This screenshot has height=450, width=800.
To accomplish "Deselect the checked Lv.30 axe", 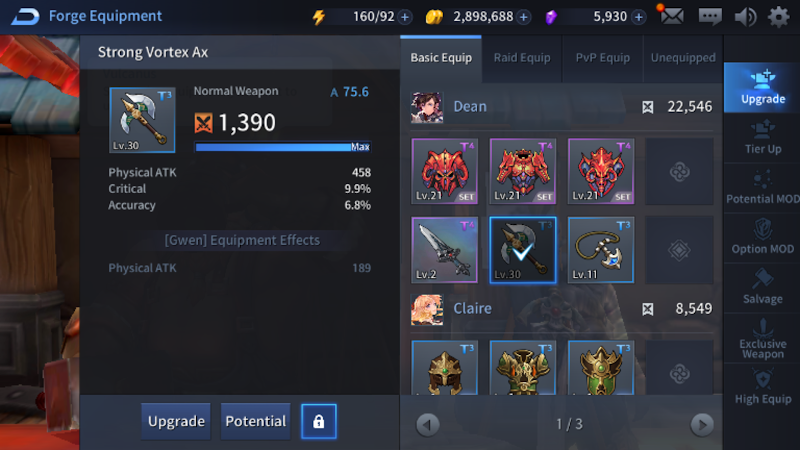I will tap(522, 250).
